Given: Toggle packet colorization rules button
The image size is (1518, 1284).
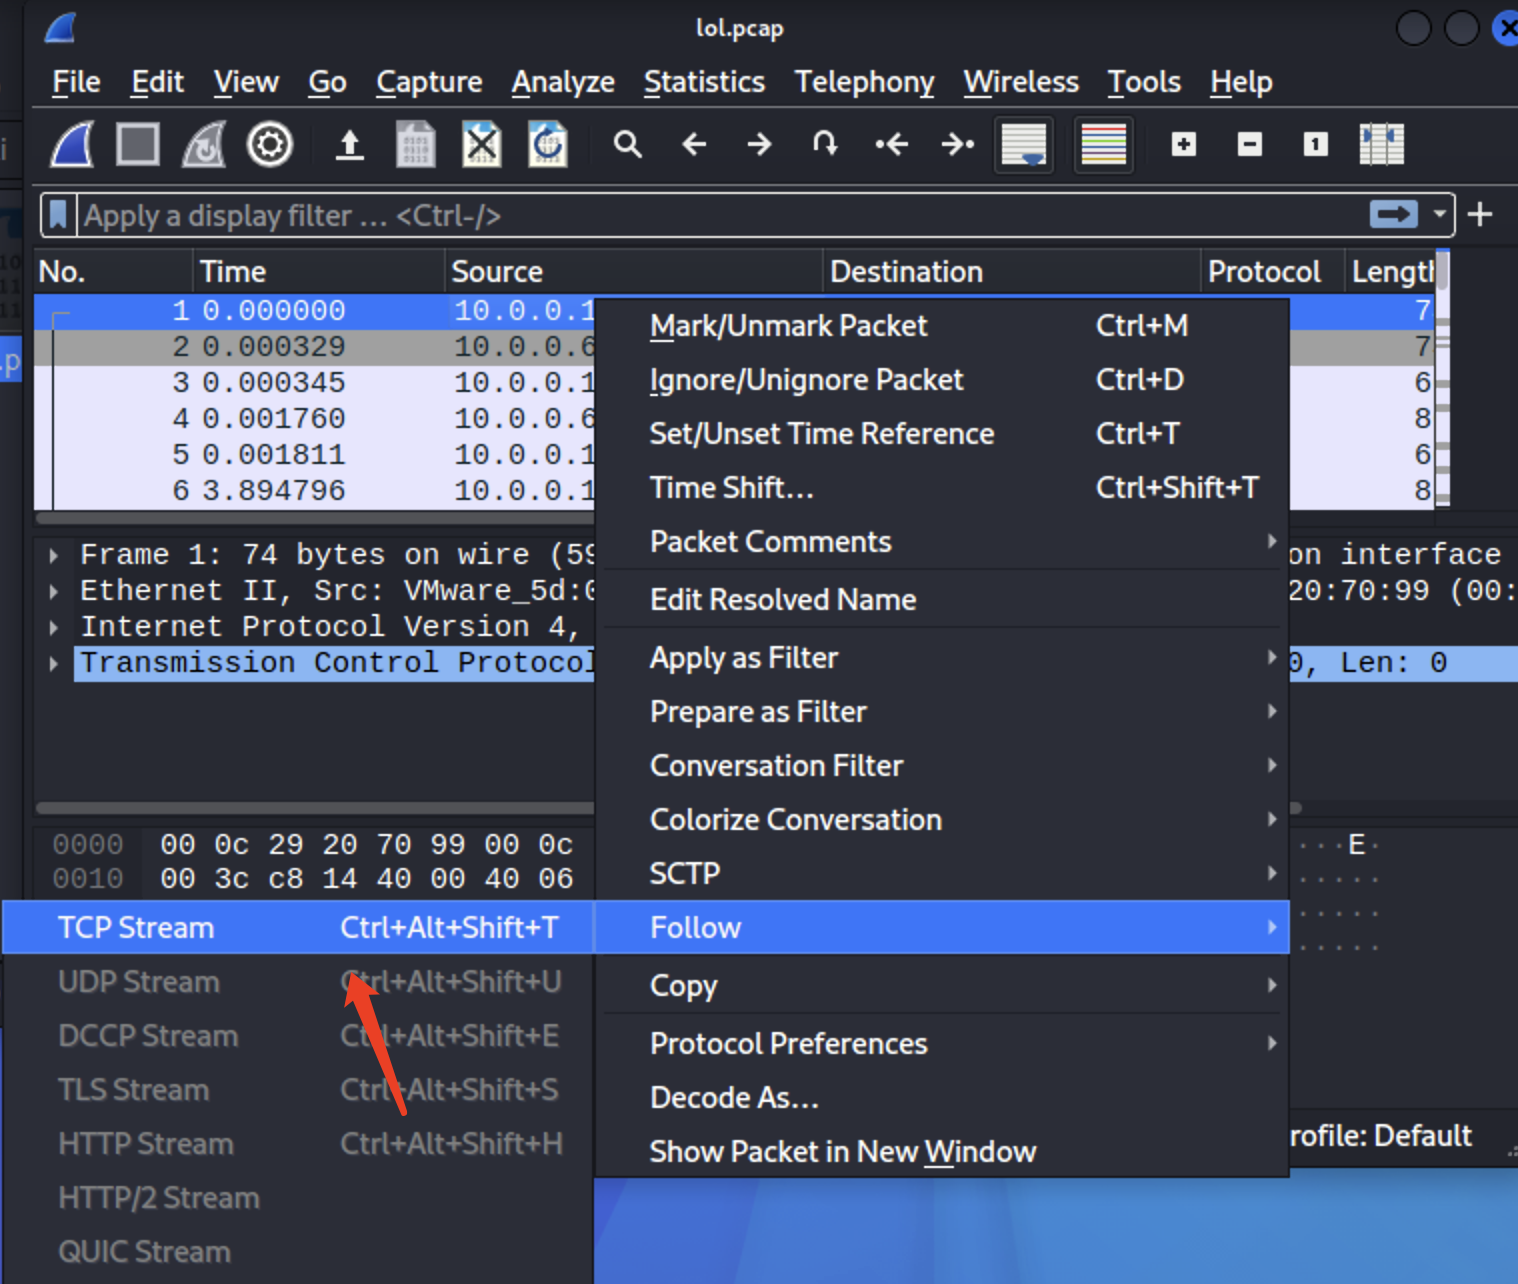Looking at the screenshot, I should click(1103, 145).
